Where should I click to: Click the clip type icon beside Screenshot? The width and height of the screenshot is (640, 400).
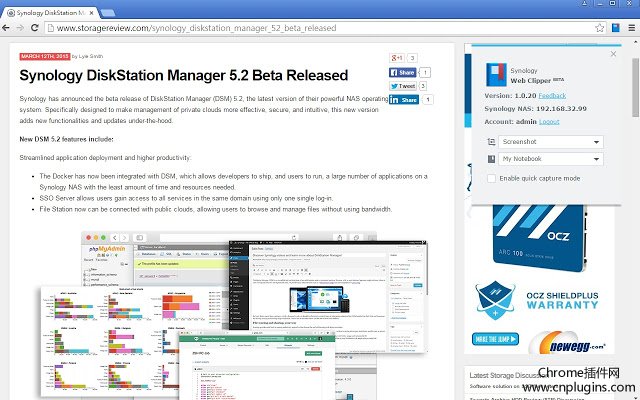491,142
